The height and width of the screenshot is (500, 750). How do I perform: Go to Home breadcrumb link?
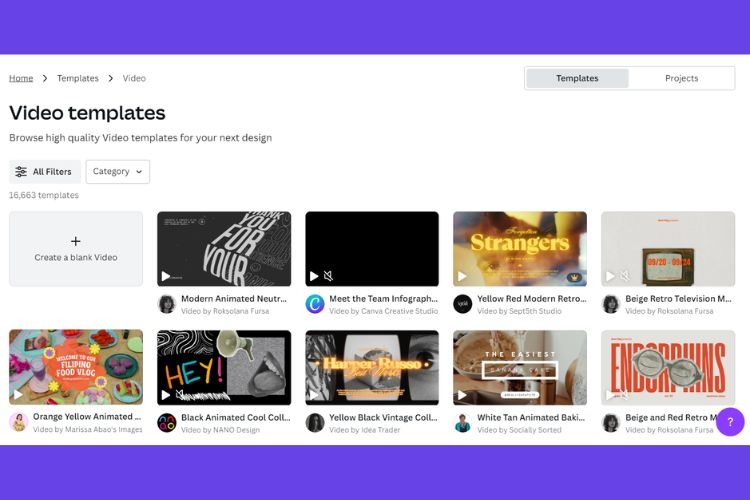(x=21, y=78)
